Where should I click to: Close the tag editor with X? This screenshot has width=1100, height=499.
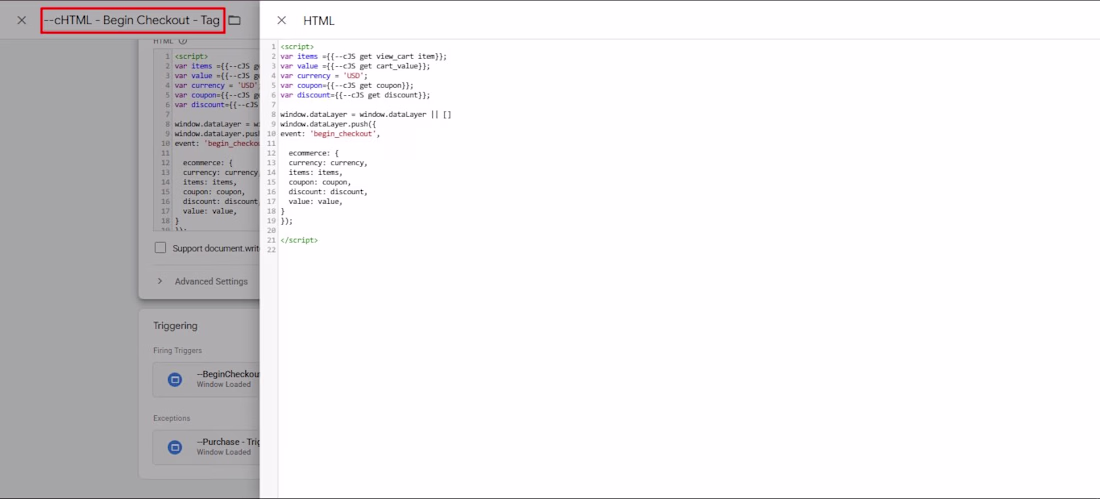[22, 20]
